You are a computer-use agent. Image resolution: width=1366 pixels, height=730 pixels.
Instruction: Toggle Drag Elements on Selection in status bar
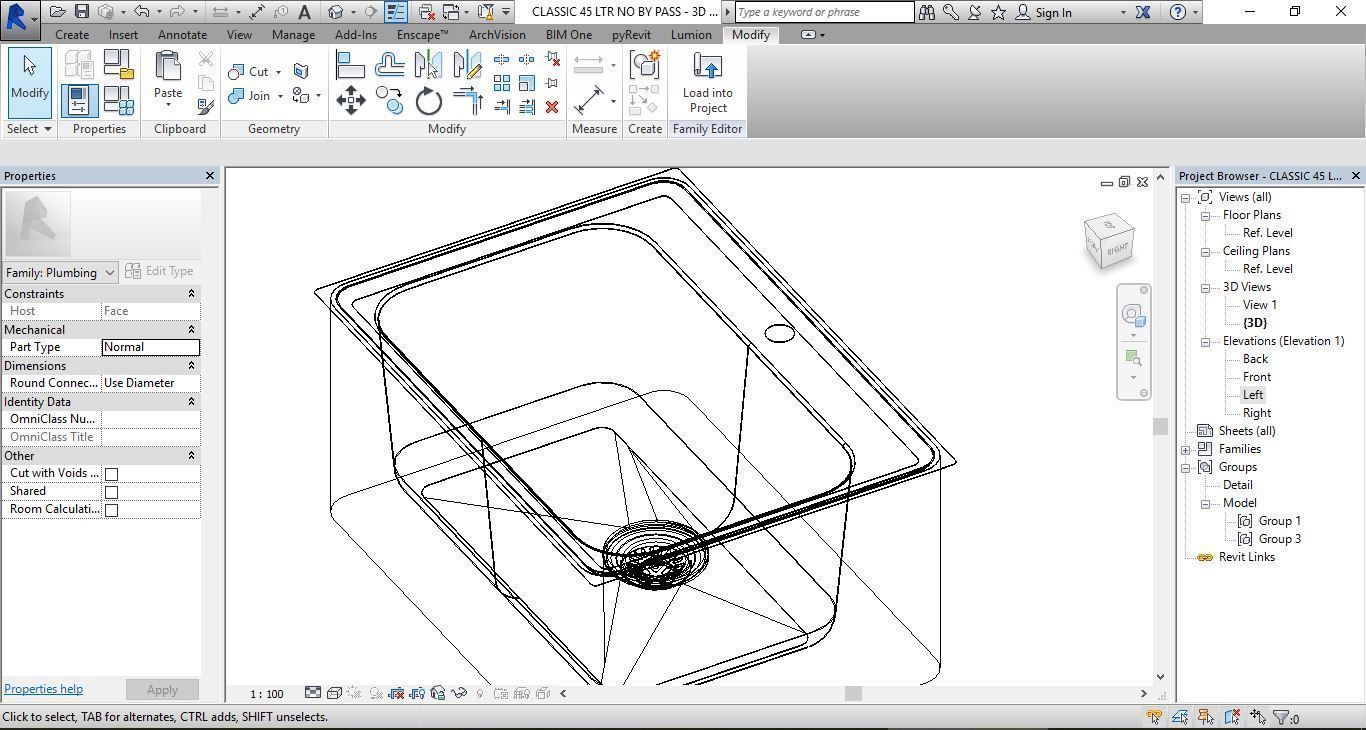[x=1258, y=717]
